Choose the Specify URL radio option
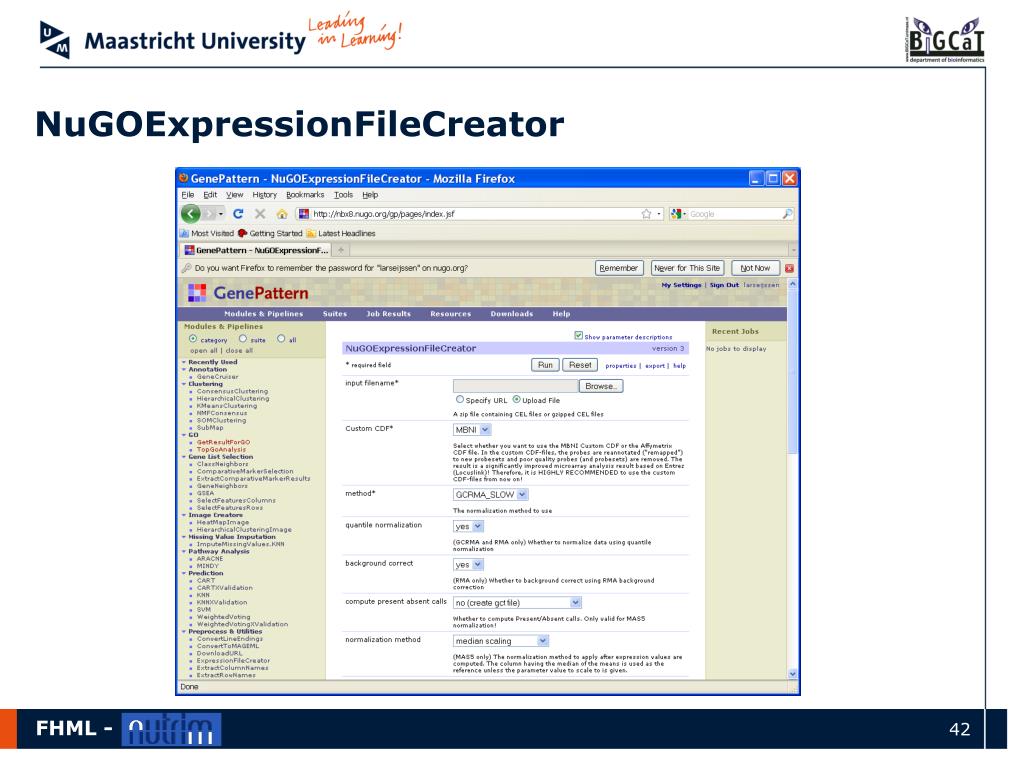Screen dimensions: 1024x768 pos(460,399)
